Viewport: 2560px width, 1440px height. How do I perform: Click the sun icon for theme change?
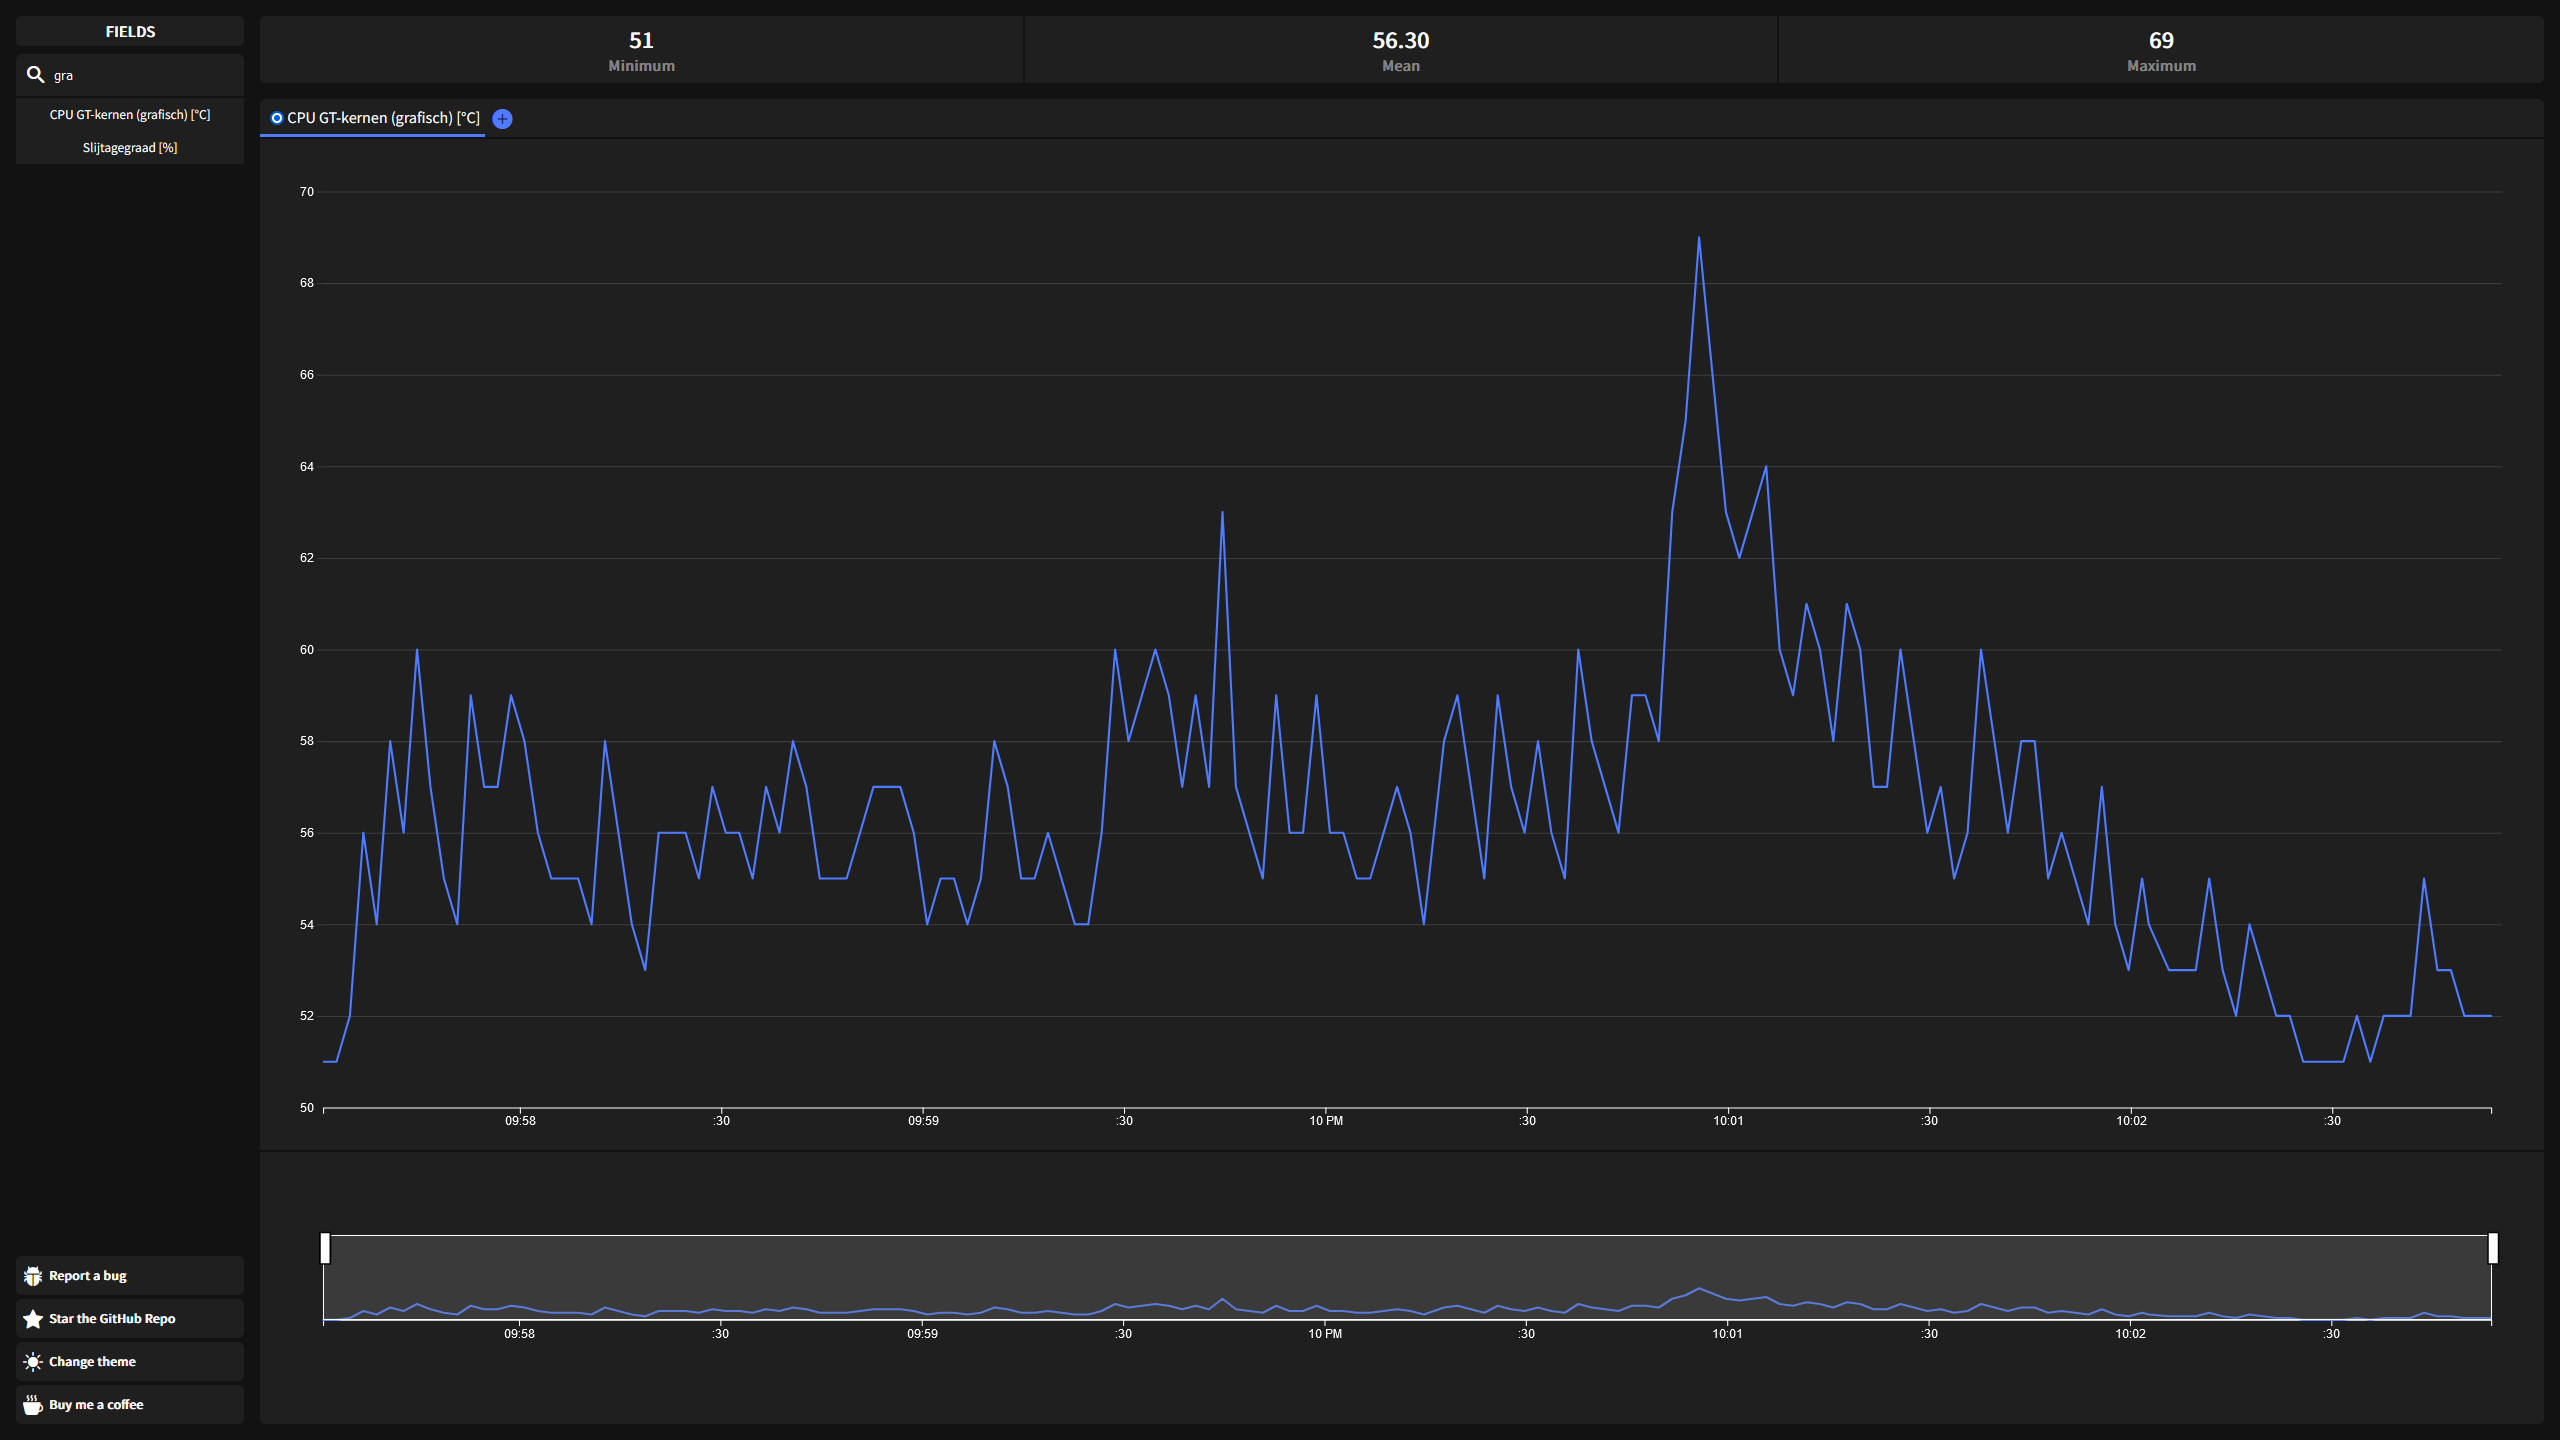(x=33, y=1362)
